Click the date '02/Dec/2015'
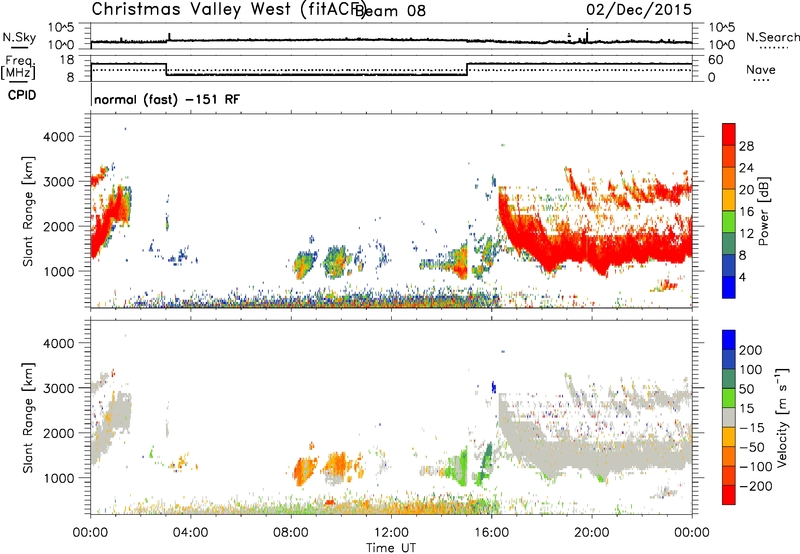The width and height of the screenshot is (800, 554). click(x=639, y=10)
